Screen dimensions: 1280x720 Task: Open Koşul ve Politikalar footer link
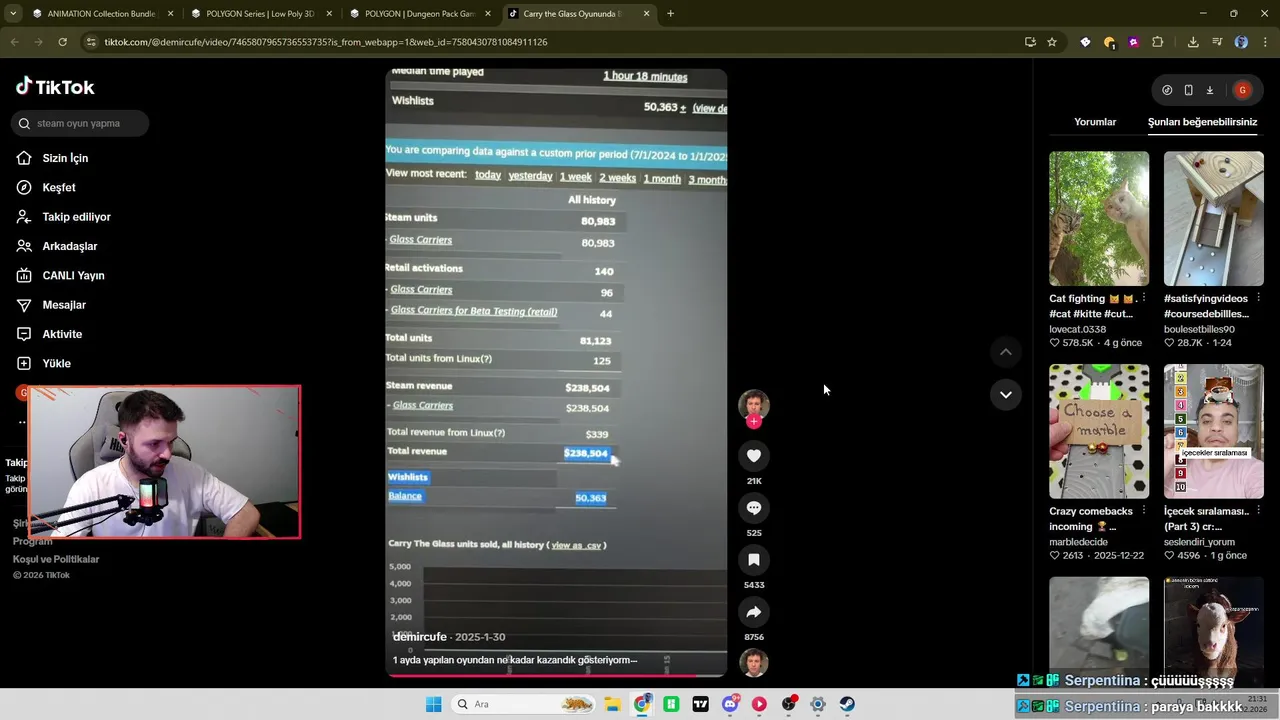(56, 559)
